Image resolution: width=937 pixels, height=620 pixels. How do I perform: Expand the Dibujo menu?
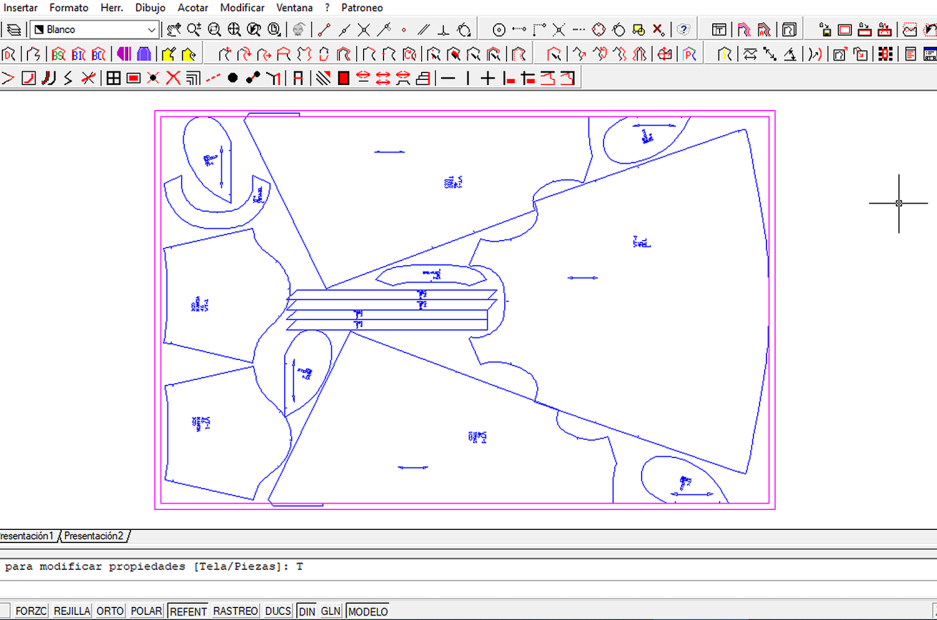pos(150,8)
